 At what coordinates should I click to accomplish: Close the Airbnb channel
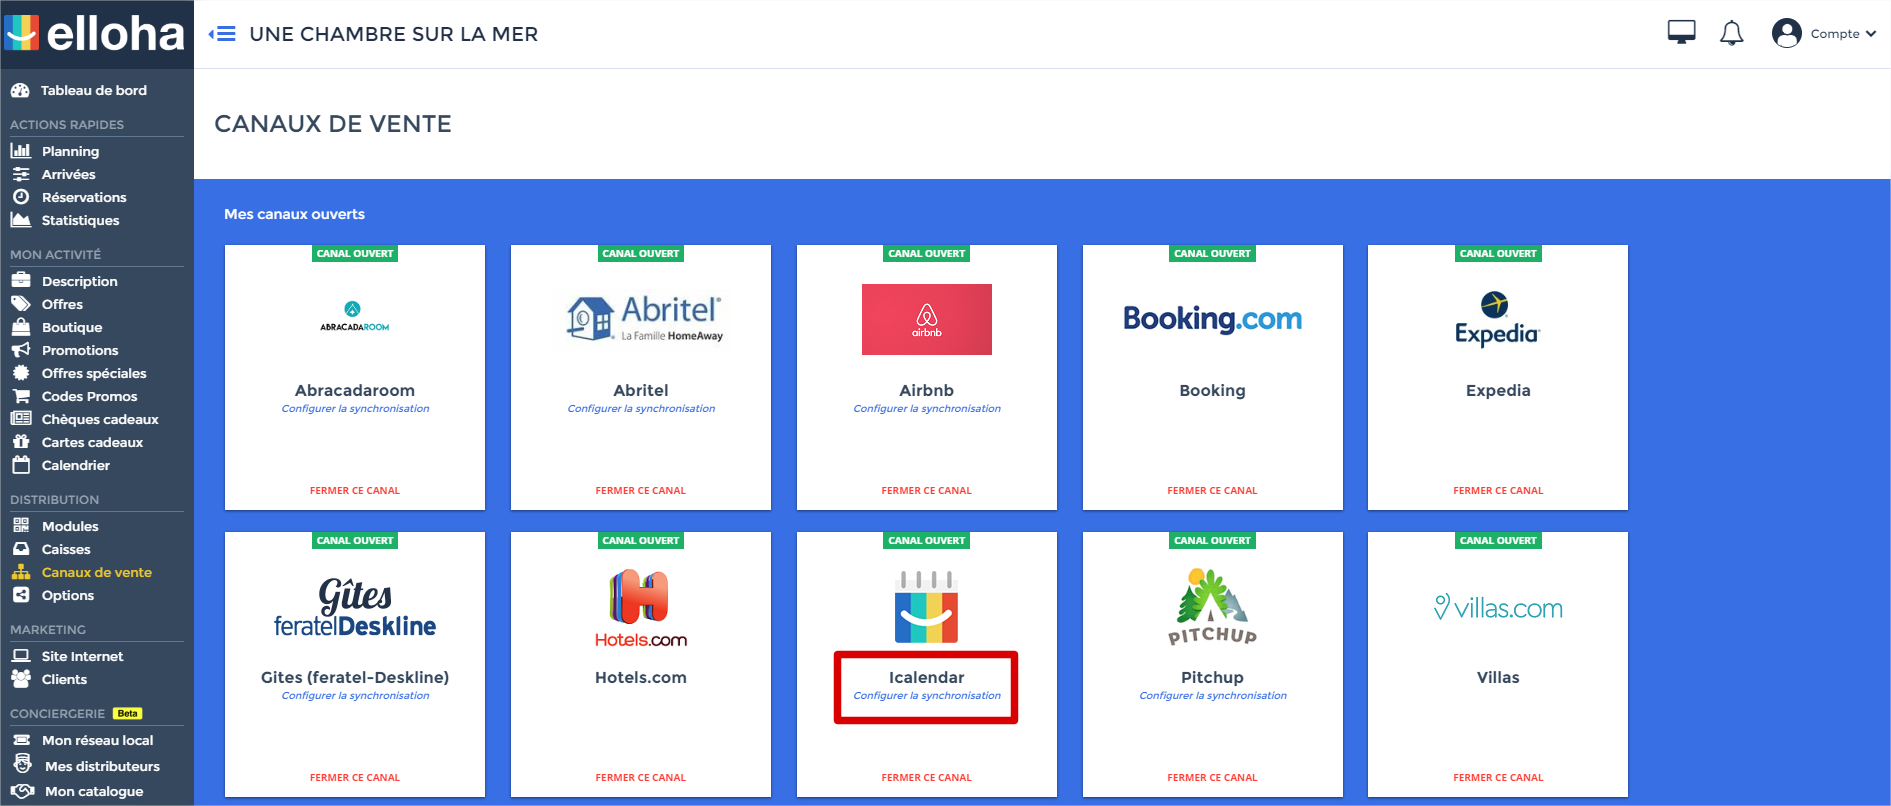927,491
